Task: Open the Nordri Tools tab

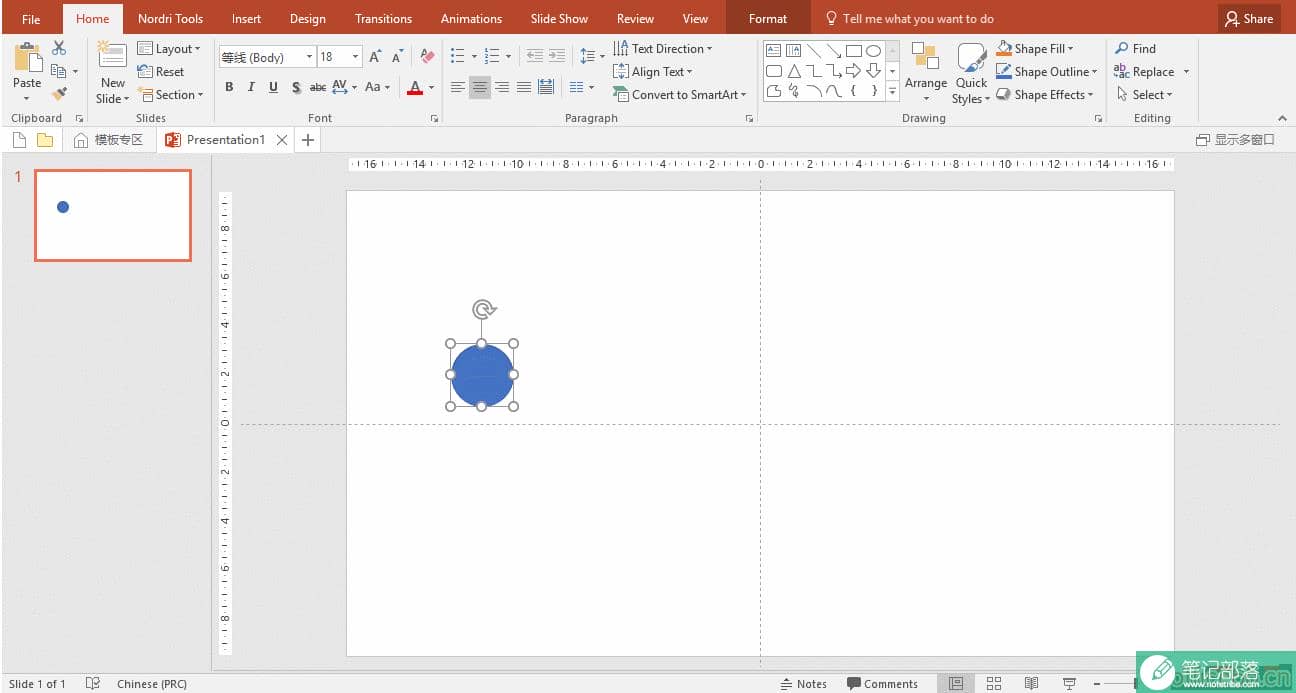Action: coord(170,18)
